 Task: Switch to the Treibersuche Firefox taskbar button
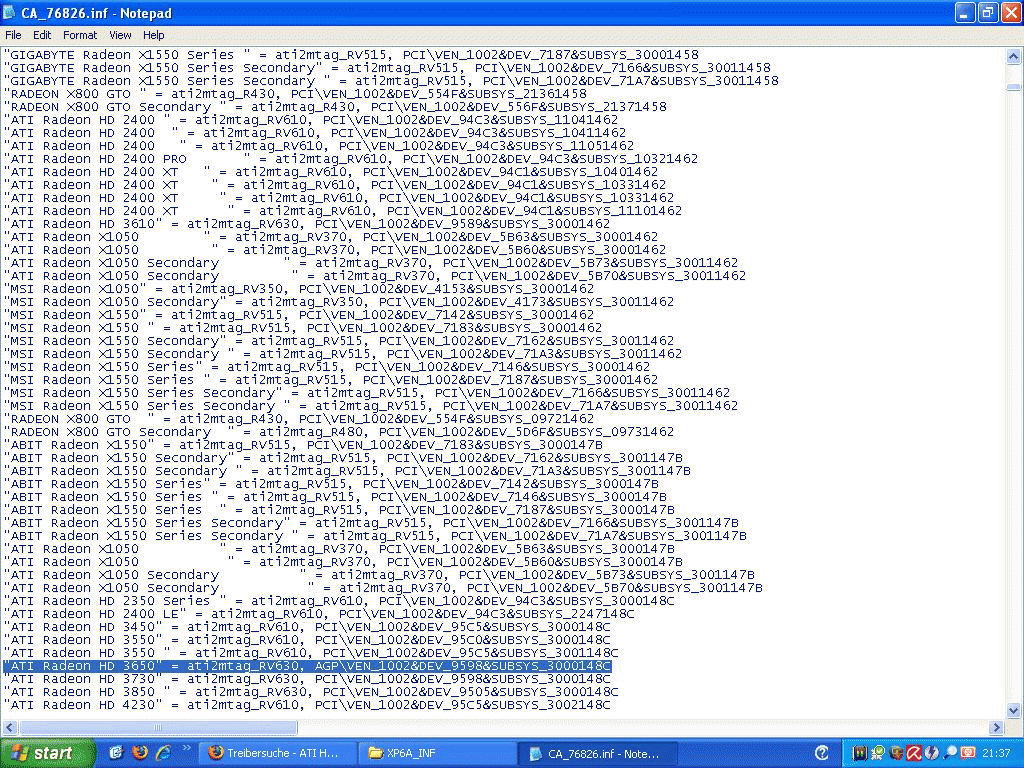point(278,754)
